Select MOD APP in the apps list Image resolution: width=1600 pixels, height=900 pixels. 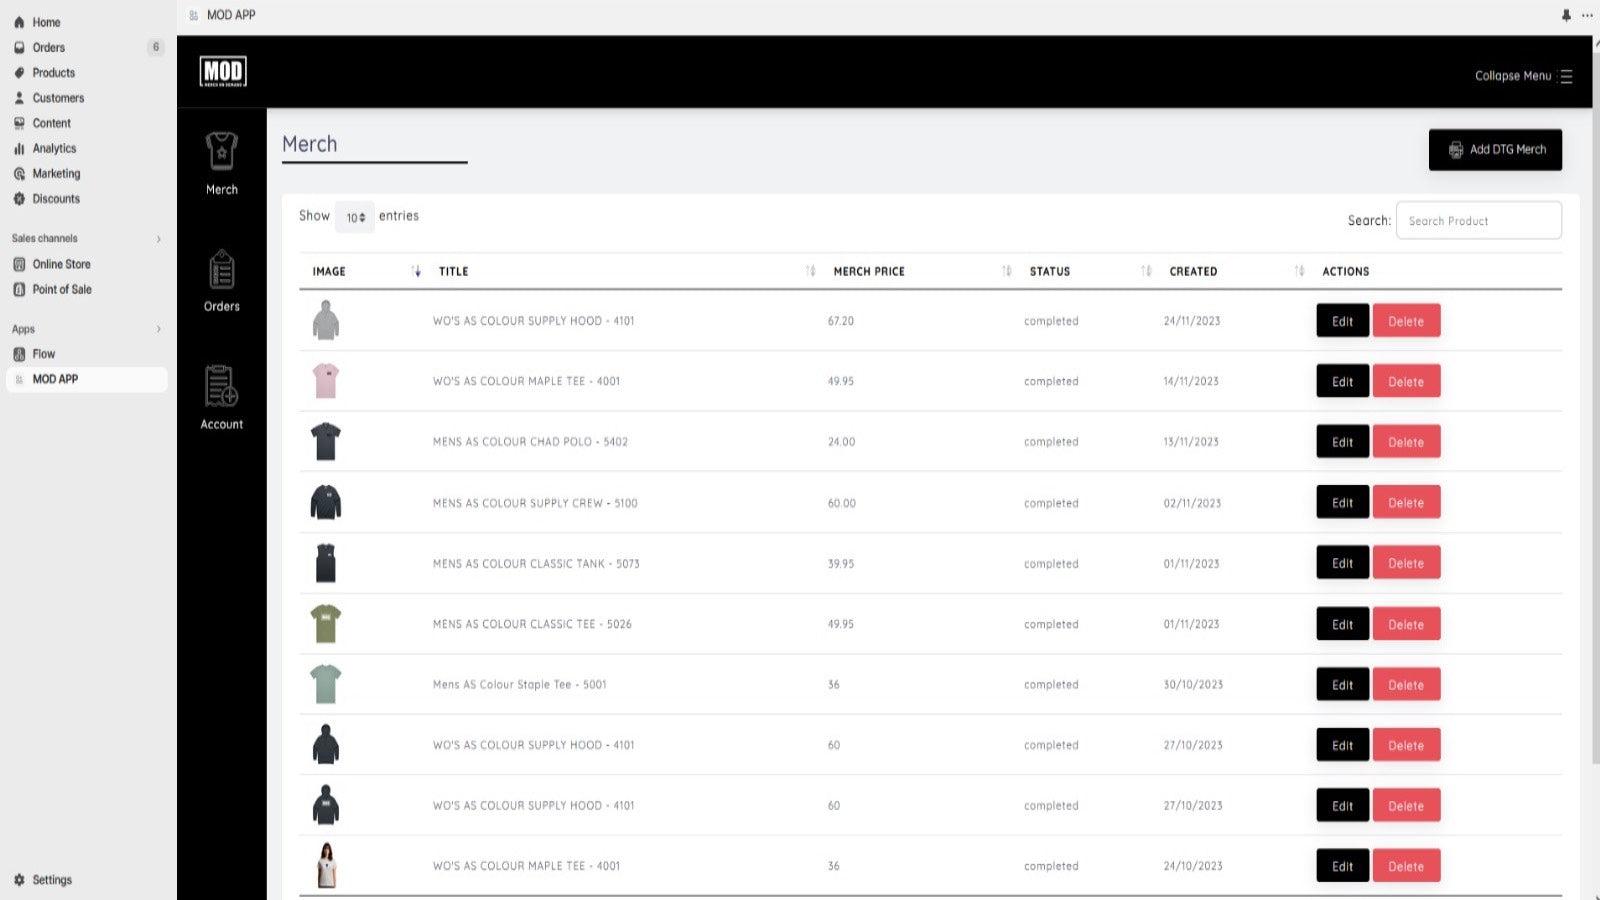55,379
